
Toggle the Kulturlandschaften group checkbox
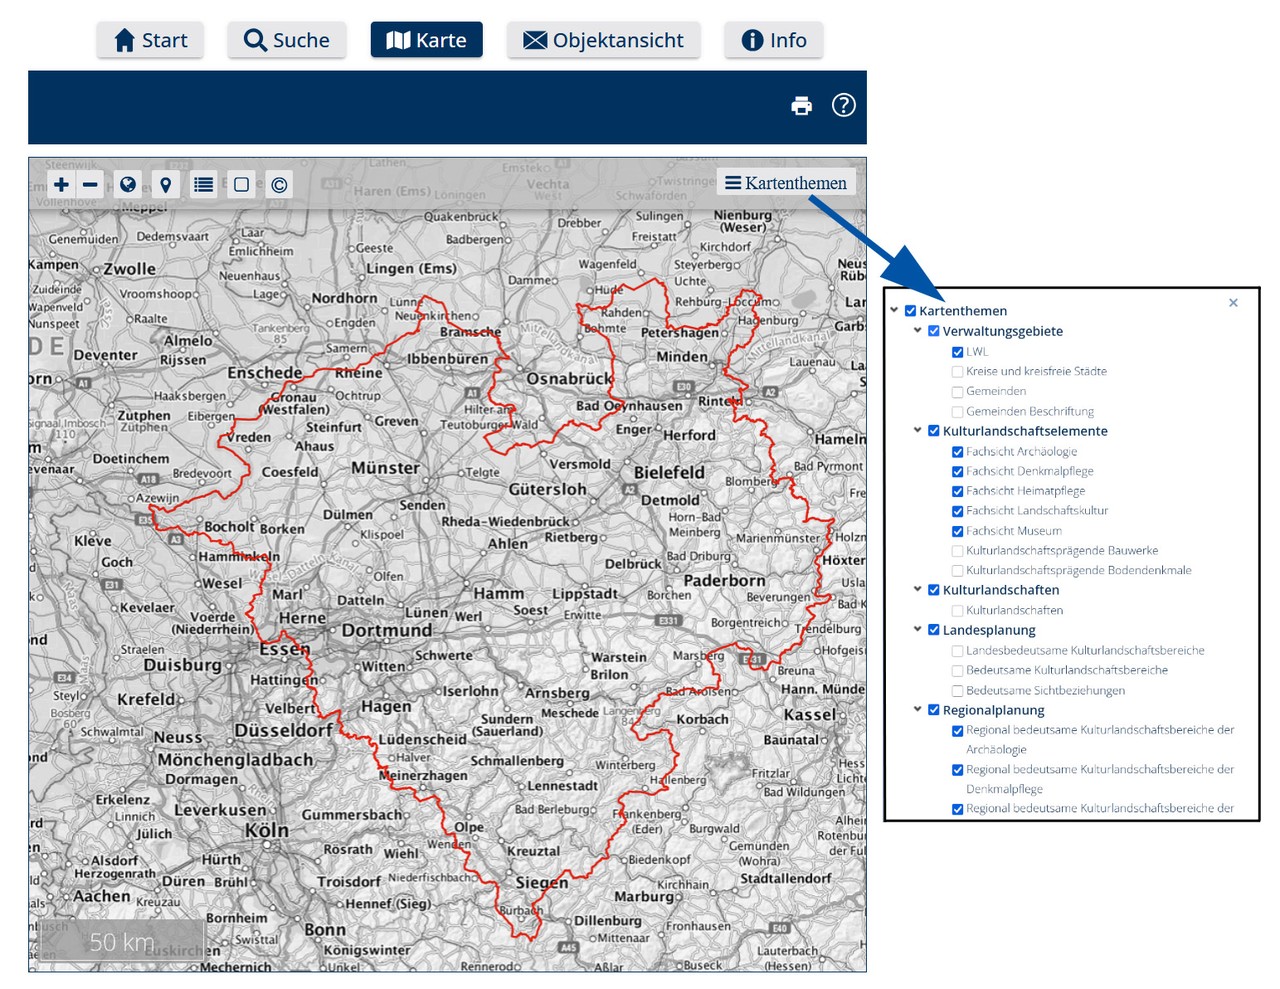click(934, 590)
